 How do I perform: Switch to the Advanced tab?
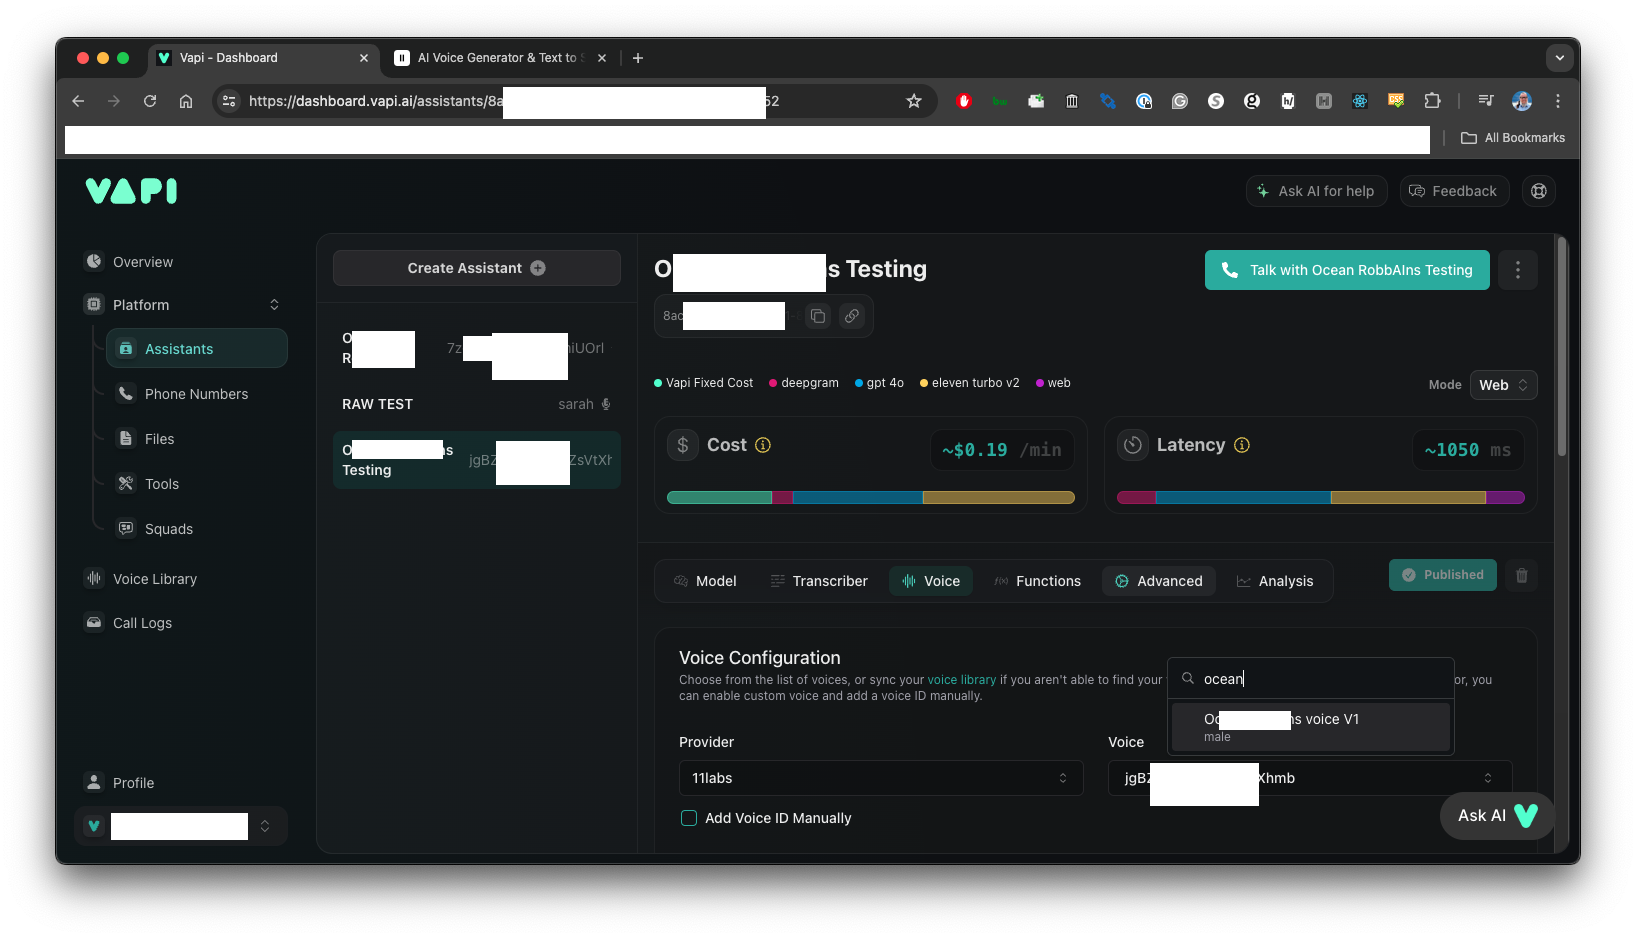1159,581
